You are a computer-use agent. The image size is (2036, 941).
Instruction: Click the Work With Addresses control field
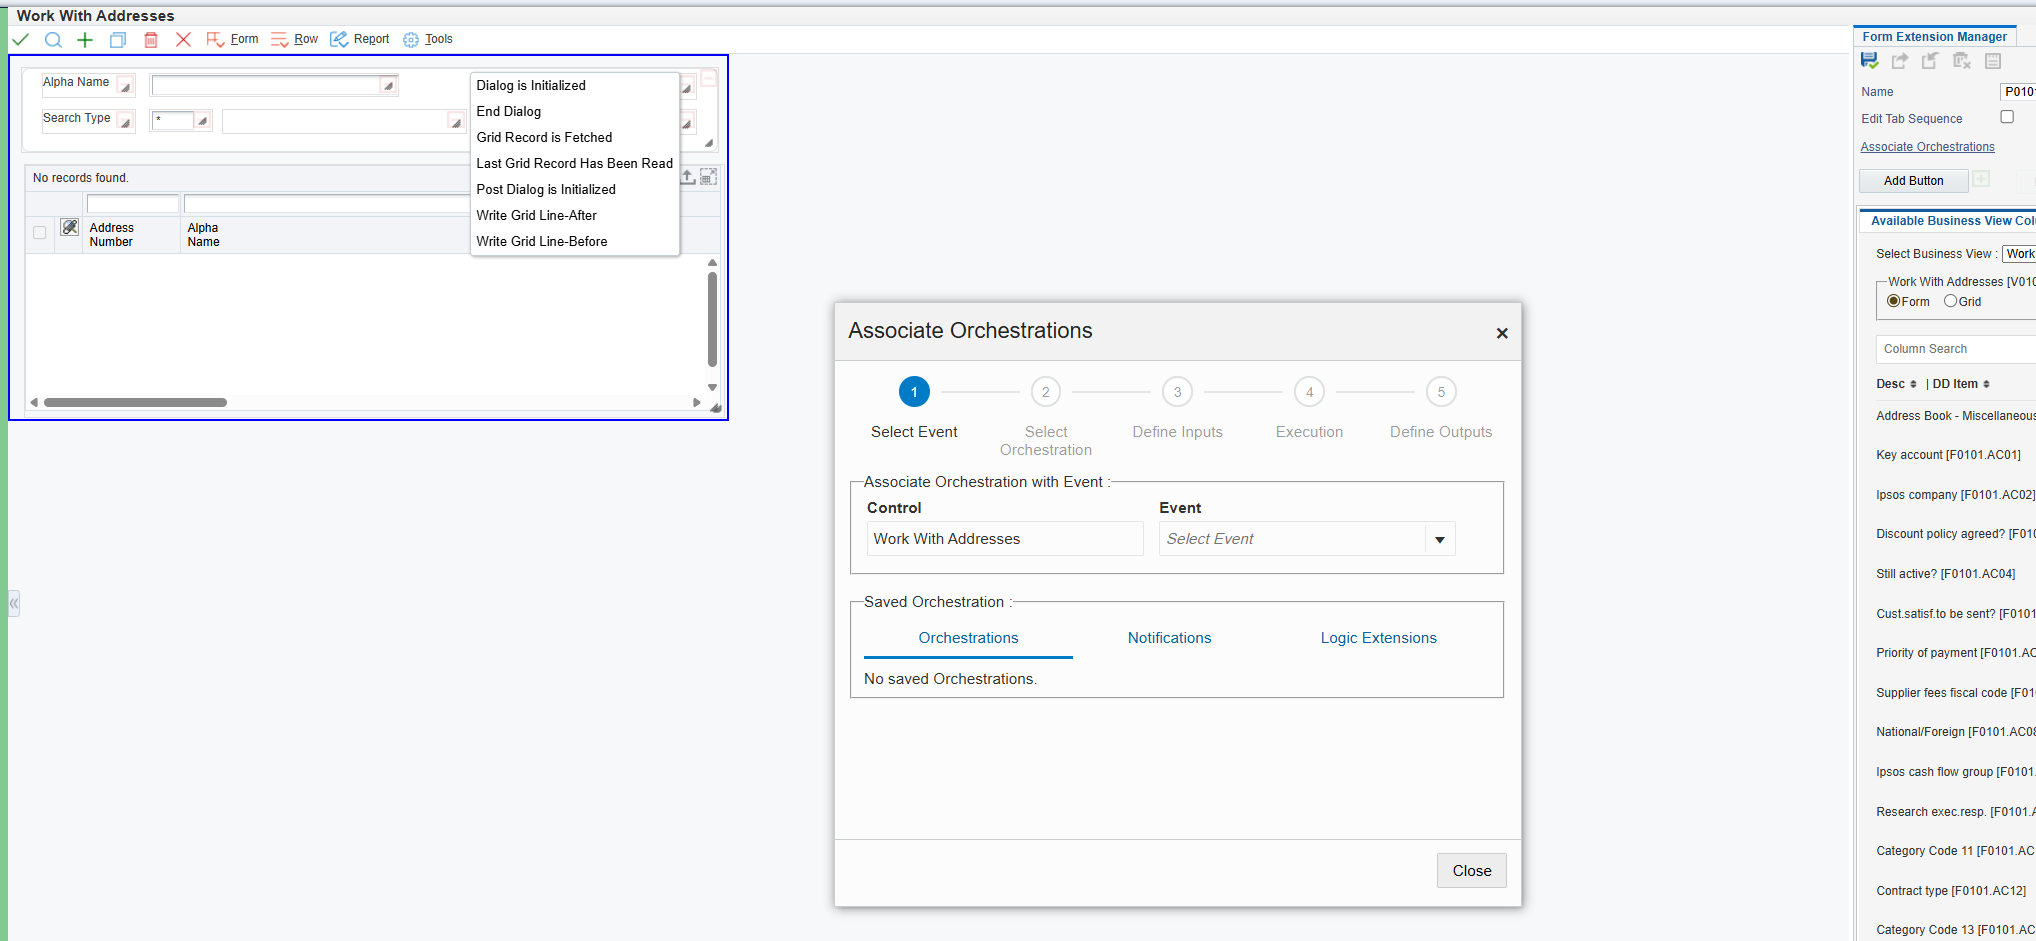tap(1005, 539)
